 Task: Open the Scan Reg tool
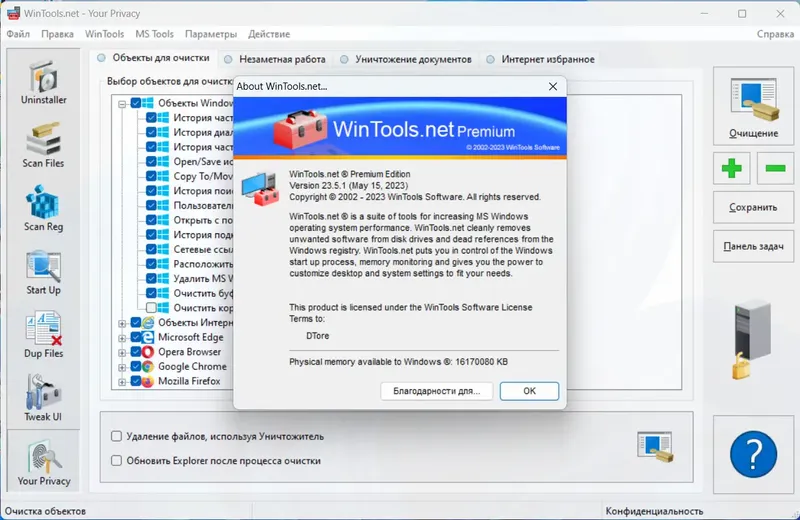[43, 209]
